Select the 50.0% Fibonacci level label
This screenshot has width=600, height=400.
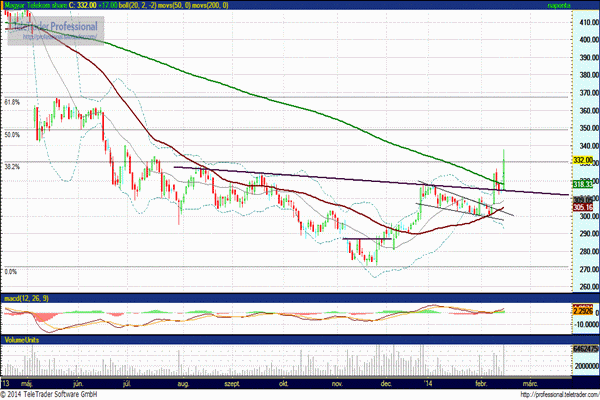(x=12, y=135)
